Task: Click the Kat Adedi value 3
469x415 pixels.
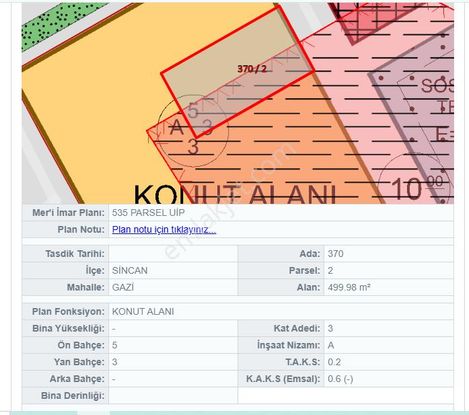Action: pyautogui.click(x=330, y=328)
